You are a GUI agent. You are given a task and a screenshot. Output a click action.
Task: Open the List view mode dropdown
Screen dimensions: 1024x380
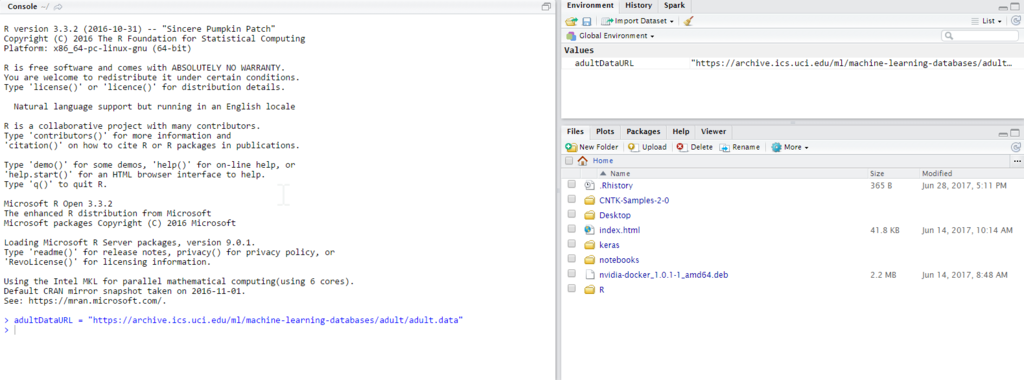coord(987,21)
